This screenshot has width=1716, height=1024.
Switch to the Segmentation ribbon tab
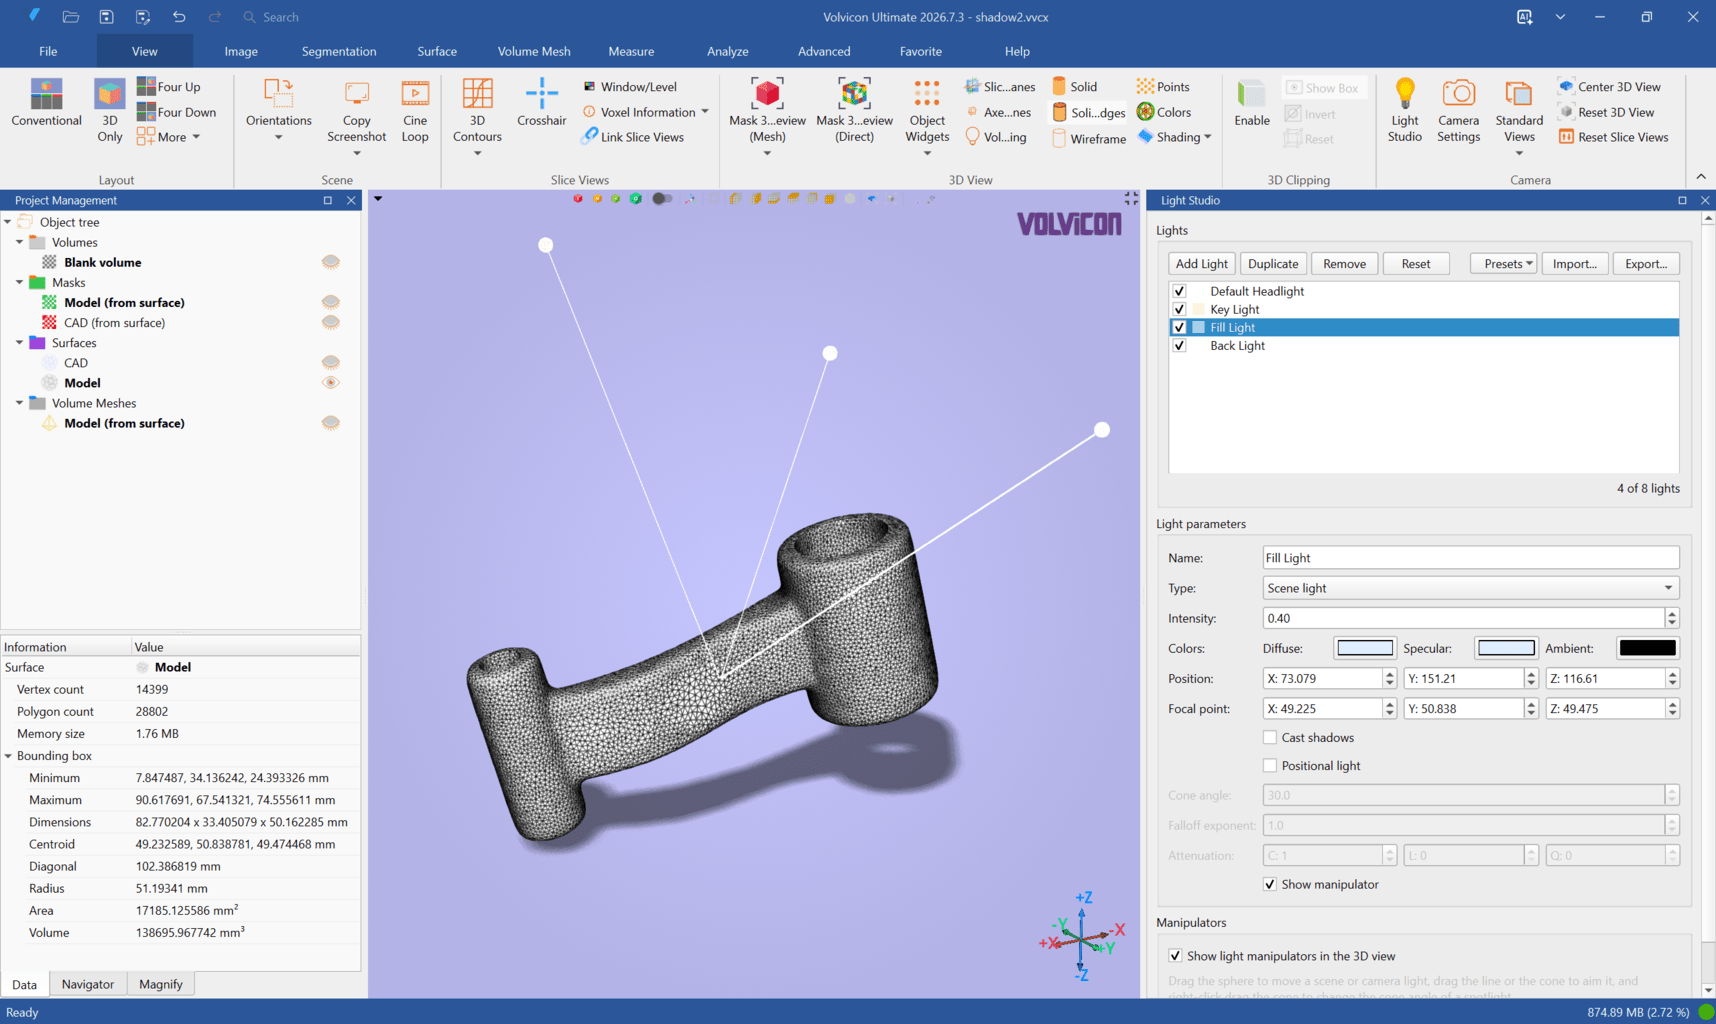click(x=339, y=51)
